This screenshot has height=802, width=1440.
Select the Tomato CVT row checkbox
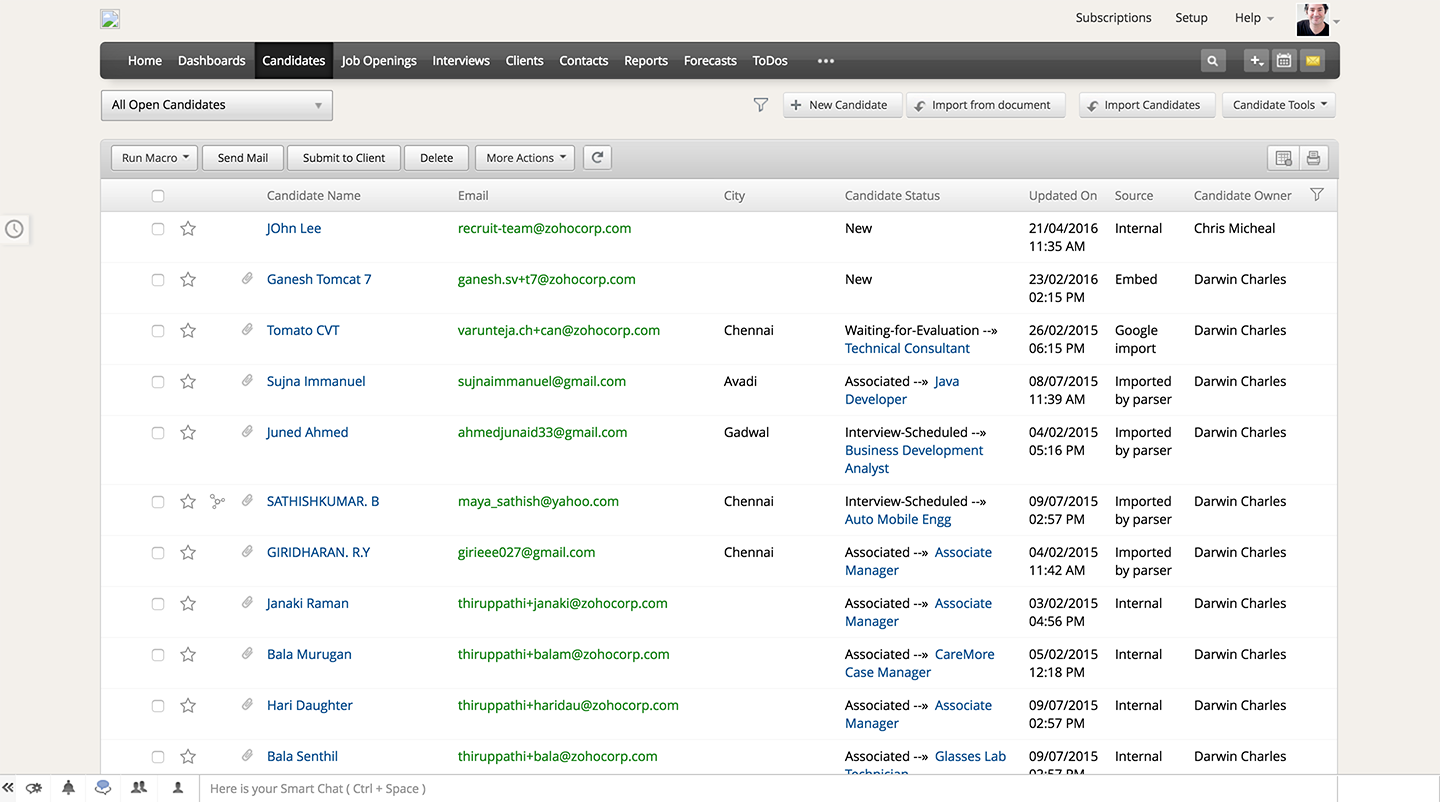click(x=158, y=331)
